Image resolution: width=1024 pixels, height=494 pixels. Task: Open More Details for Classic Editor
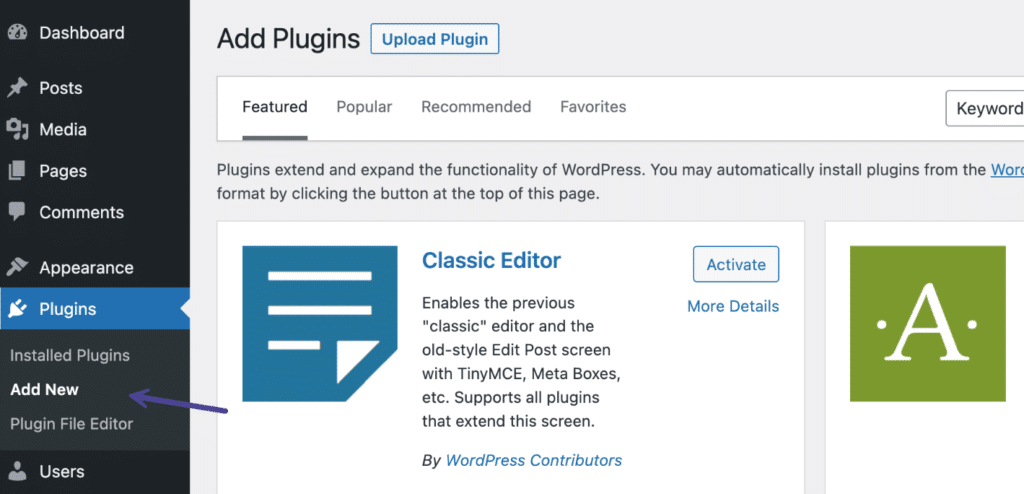(x=733, y=306)
